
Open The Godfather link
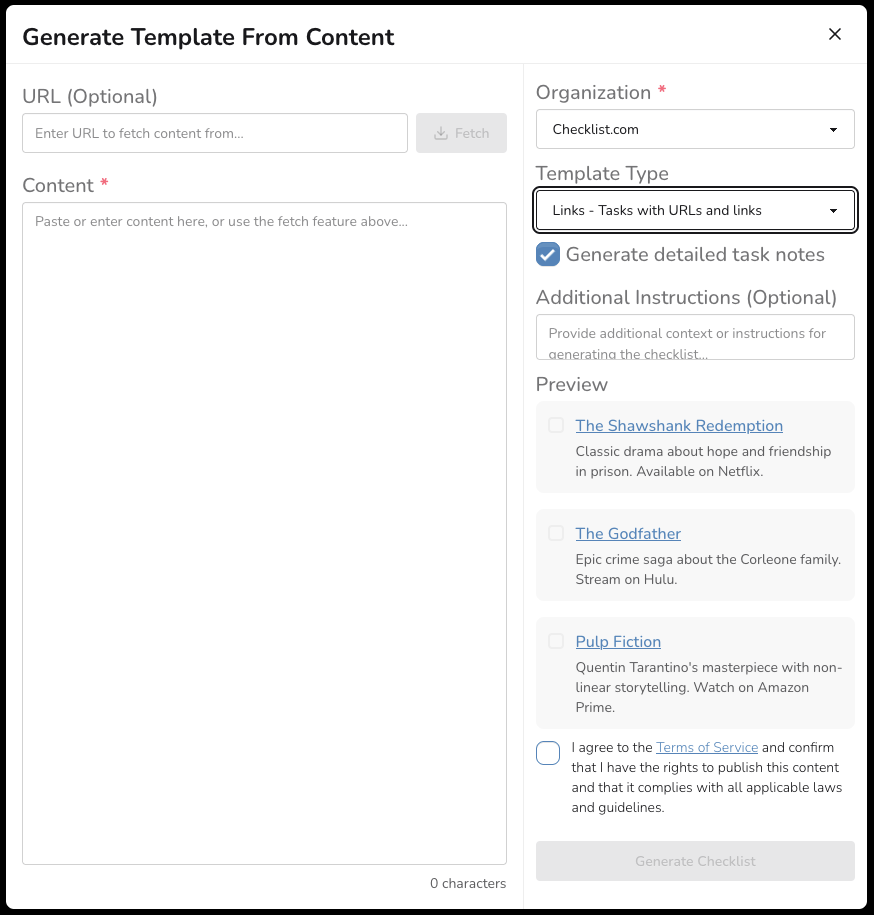tap(628, 534)
